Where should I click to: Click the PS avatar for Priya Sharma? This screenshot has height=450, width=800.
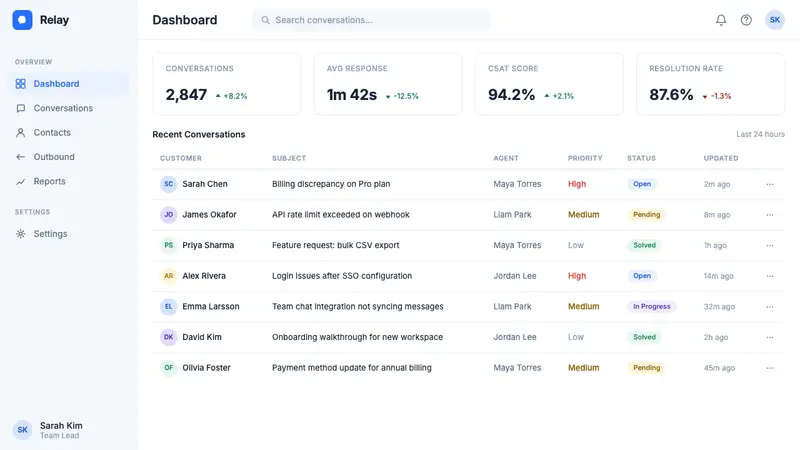pos(168,245)
